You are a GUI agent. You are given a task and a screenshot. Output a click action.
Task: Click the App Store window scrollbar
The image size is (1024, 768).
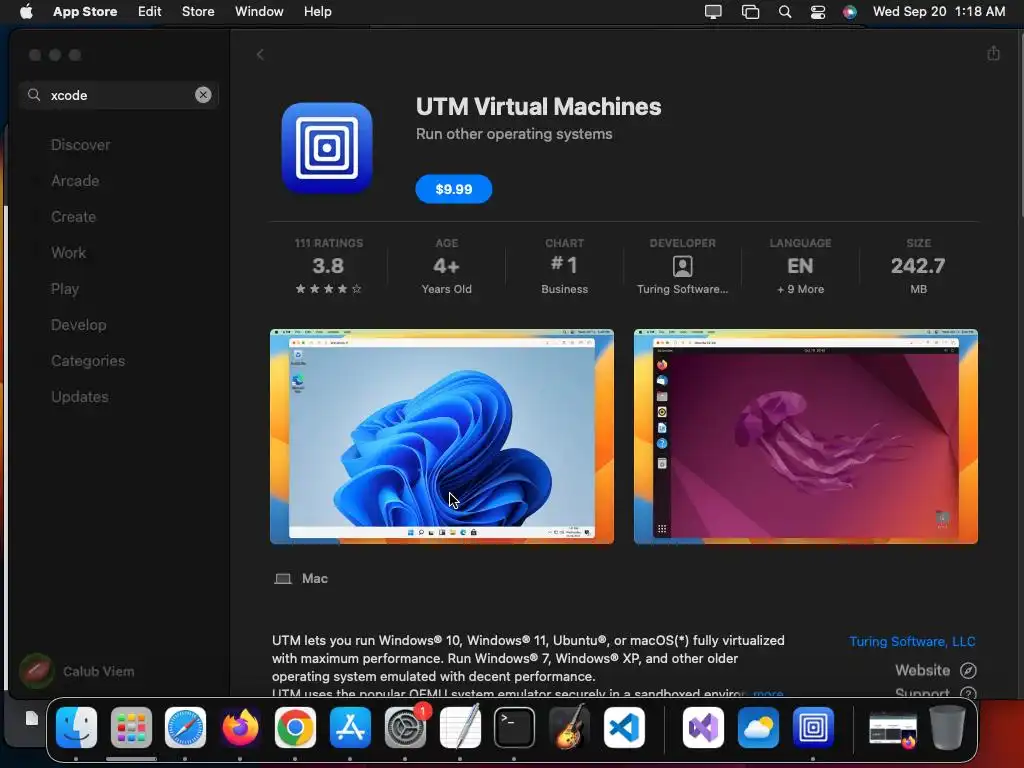click(x=1021, y=124)
